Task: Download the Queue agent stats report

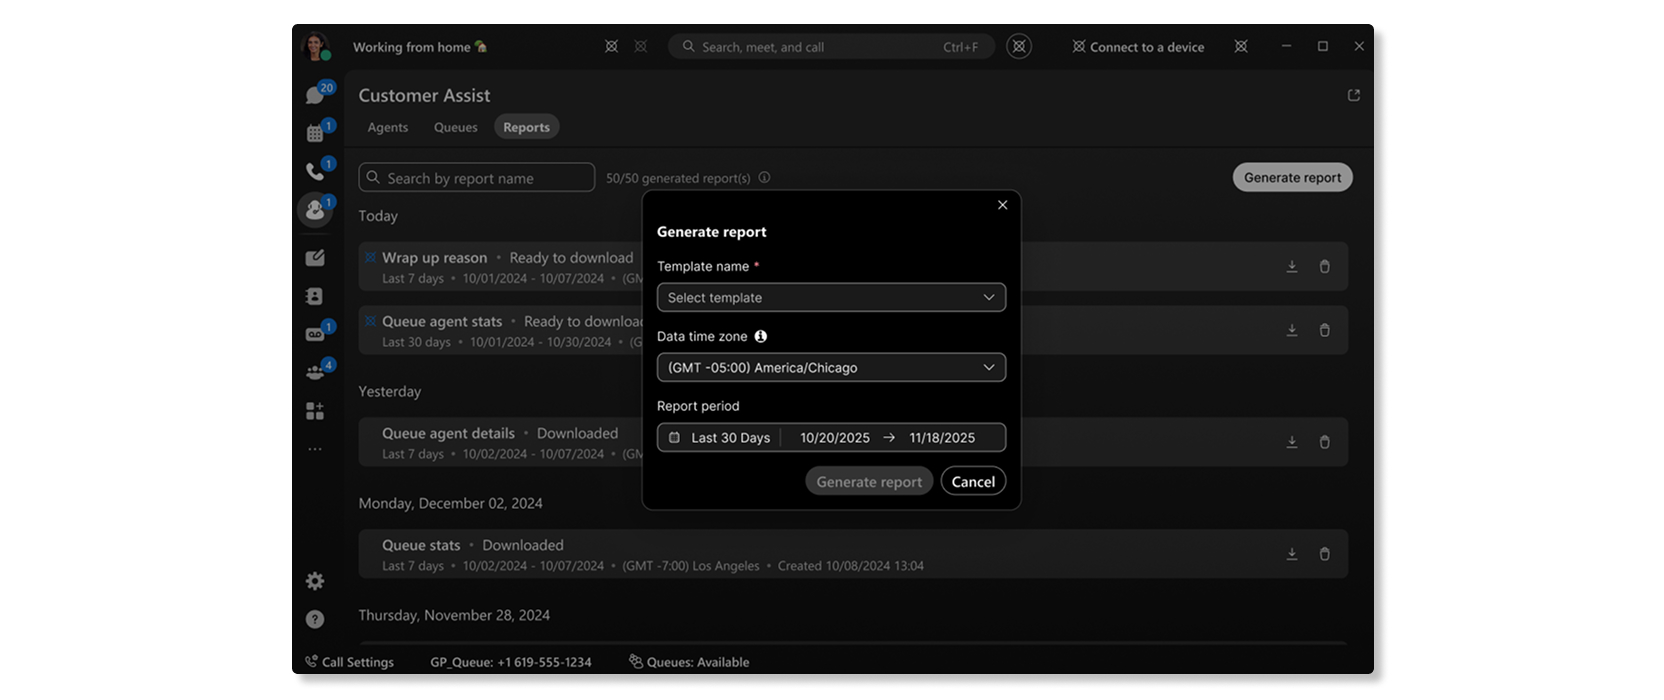Action: click(x=1292, y=330)
